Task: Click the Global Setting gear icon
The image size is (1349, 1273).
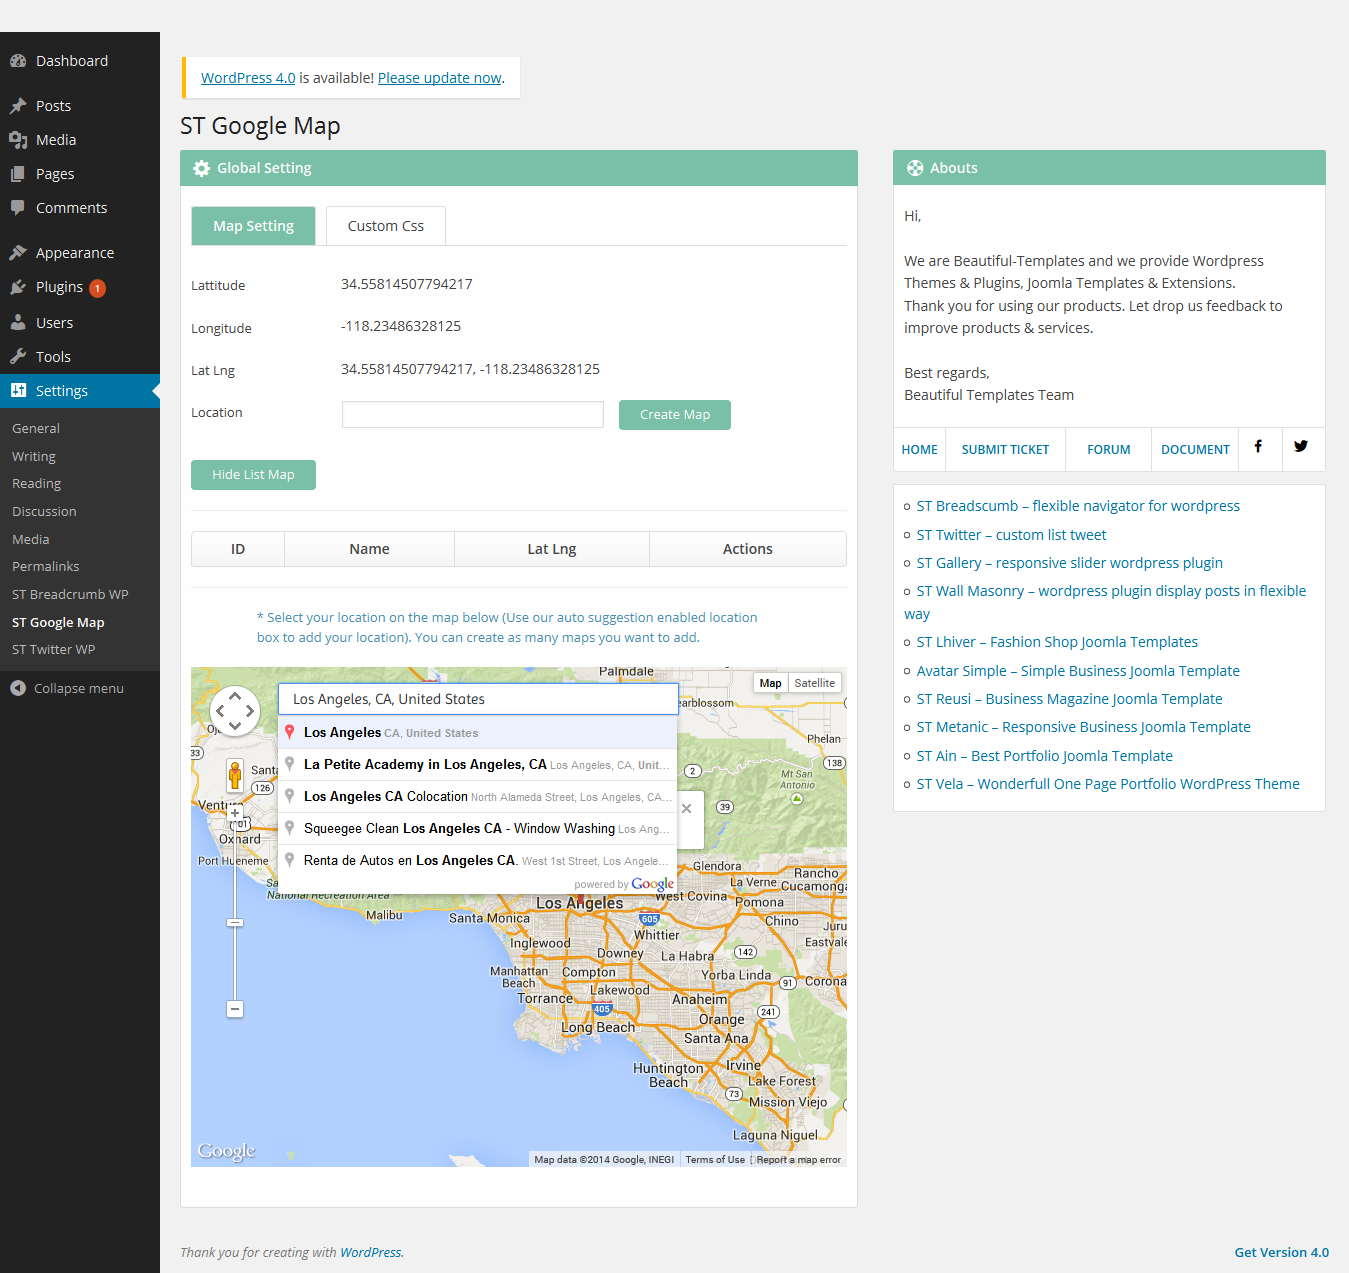Action: (x=201, y=168)
